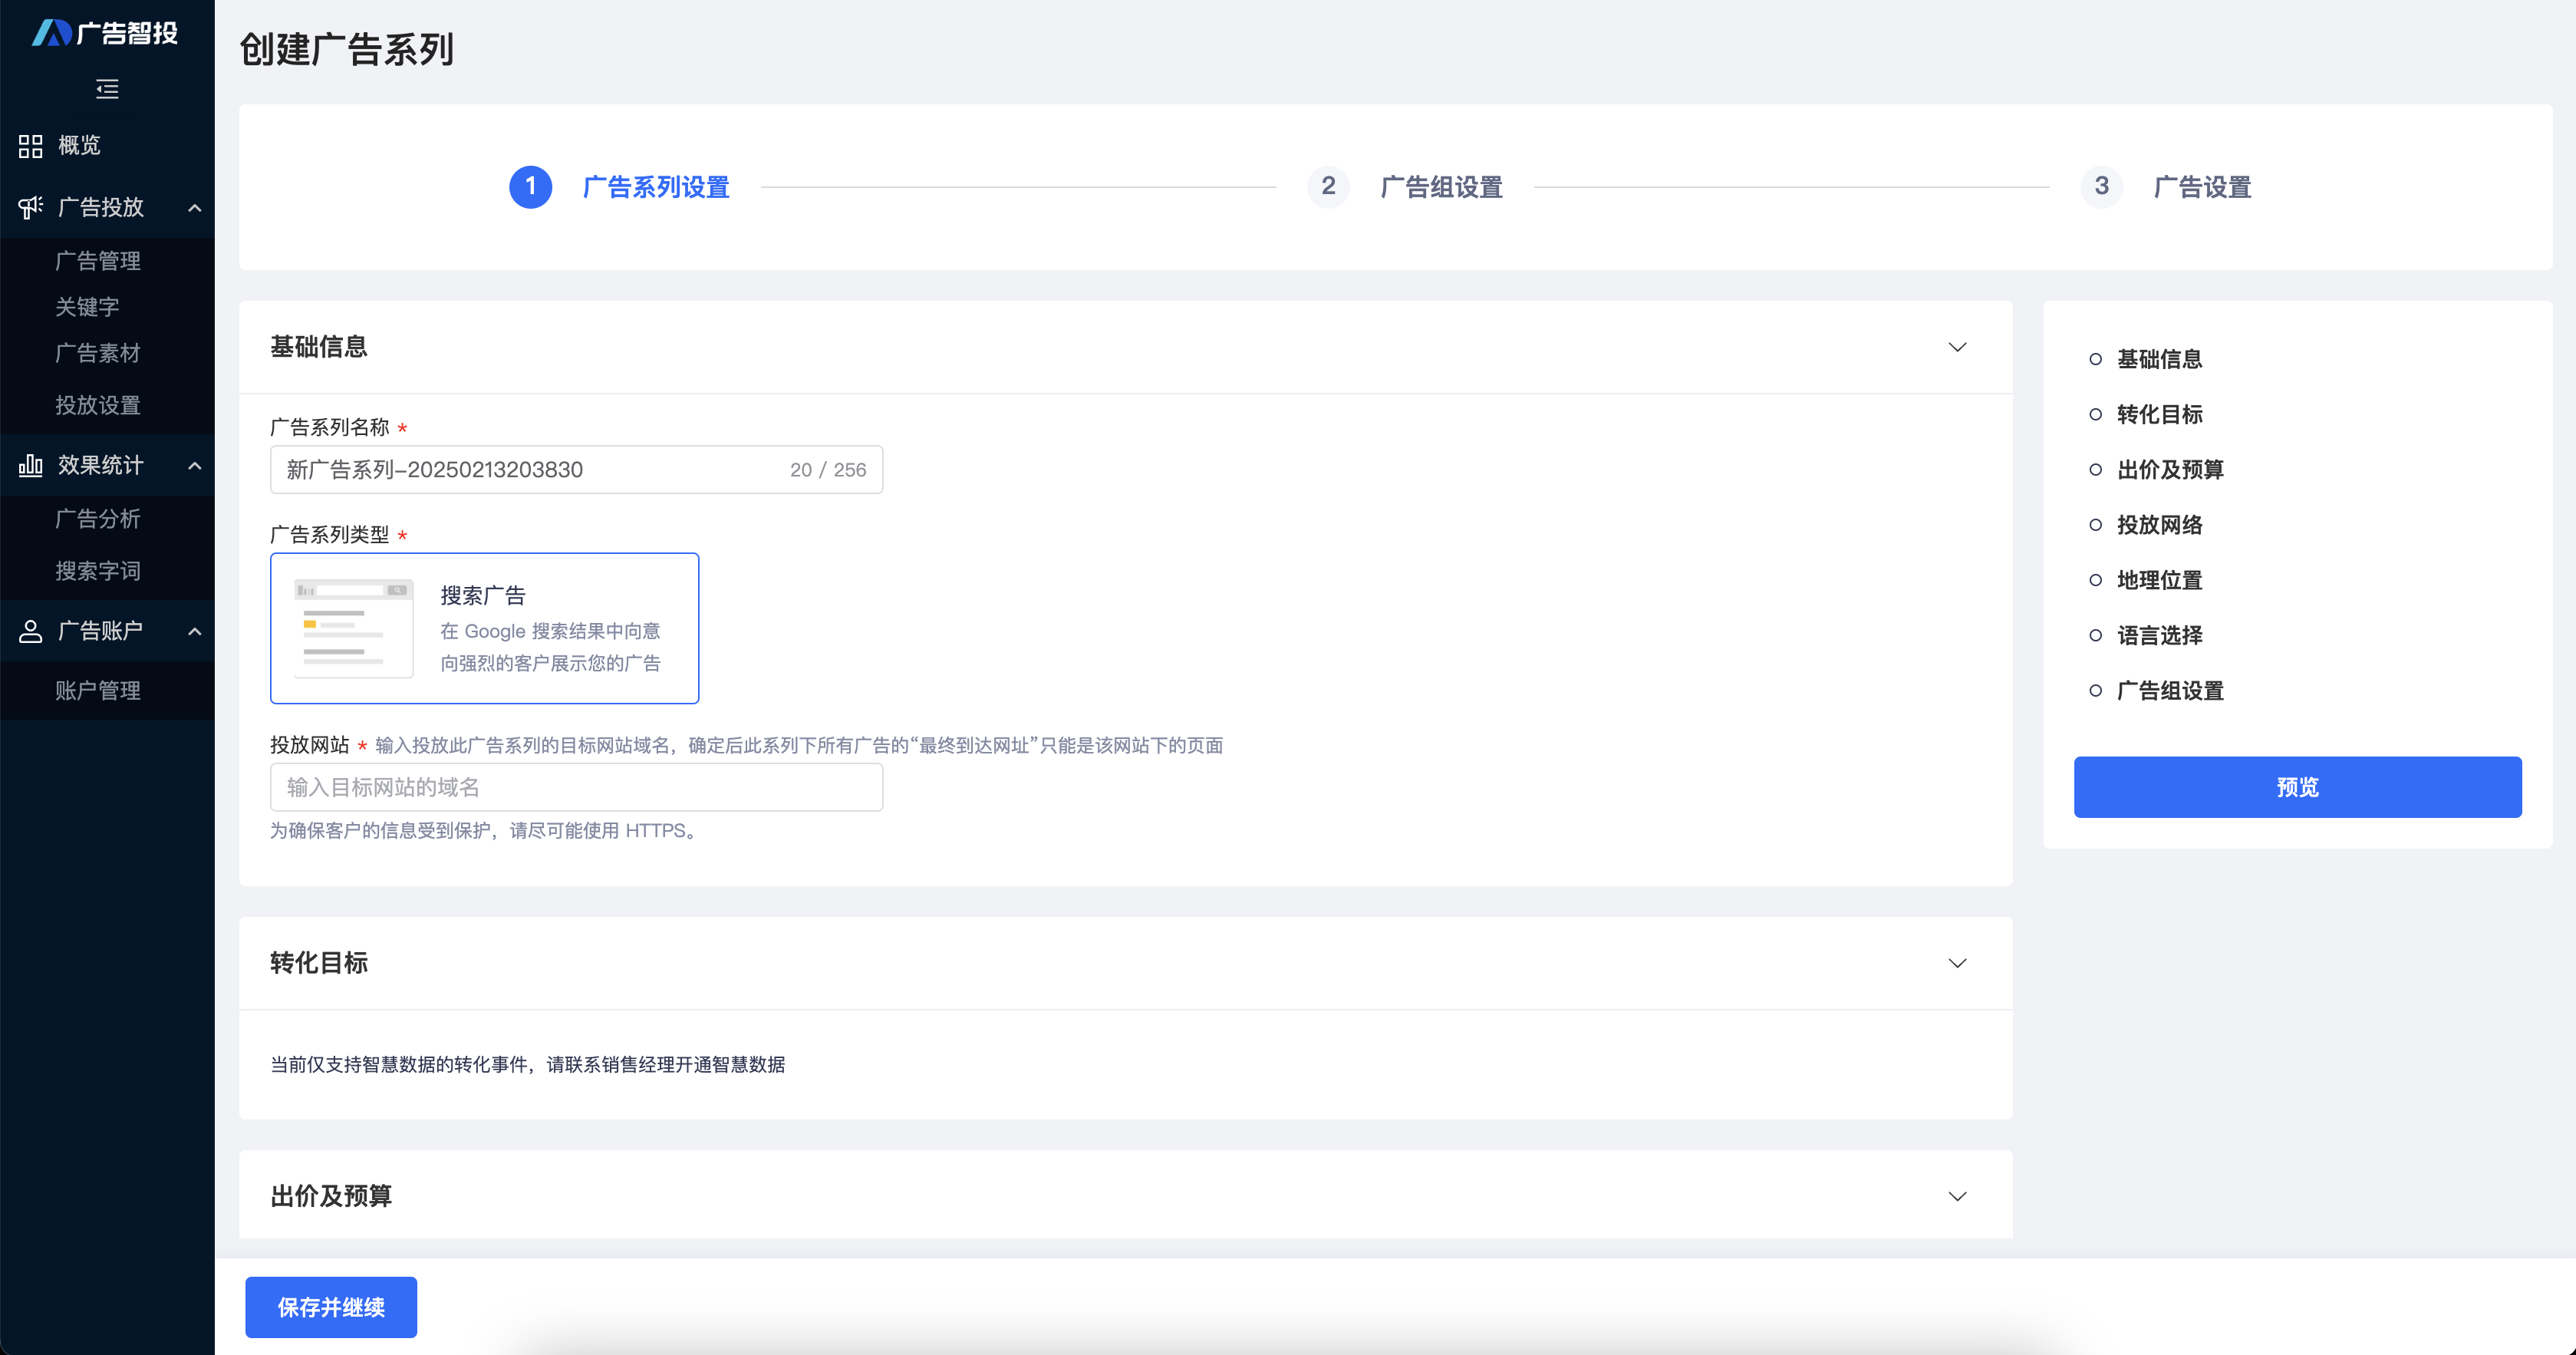Select the 转化目标 anchor bullet
This screenshot has width=2576, height=1355.
(x=2095, y=414)
